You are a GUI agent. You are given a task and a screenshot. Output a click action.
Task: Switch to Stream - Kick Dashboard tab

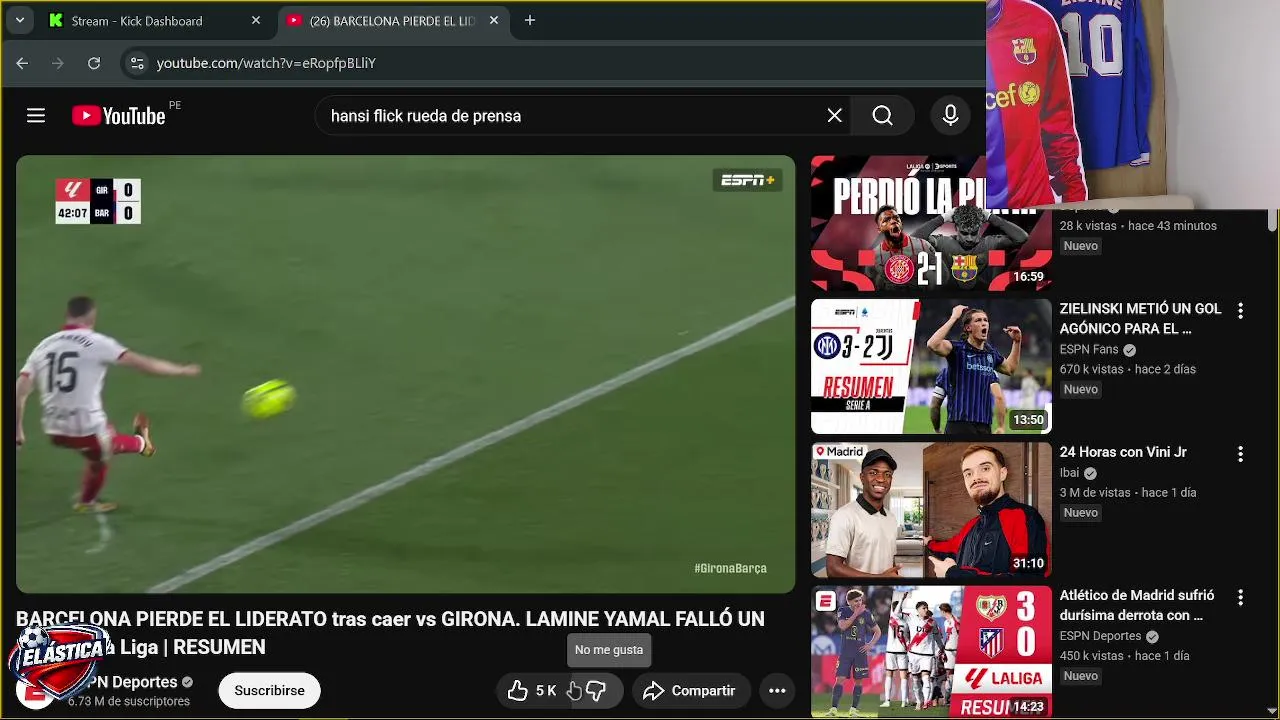(x=155, y=20)
